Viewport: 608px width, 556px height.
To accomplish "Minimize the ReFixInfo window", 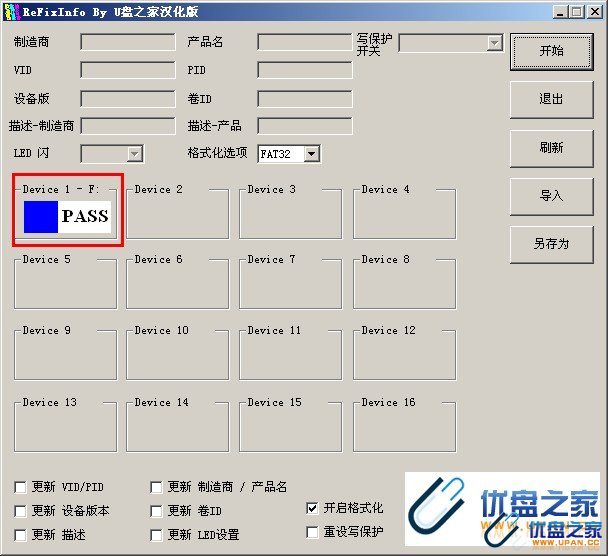I will (558, 12).
